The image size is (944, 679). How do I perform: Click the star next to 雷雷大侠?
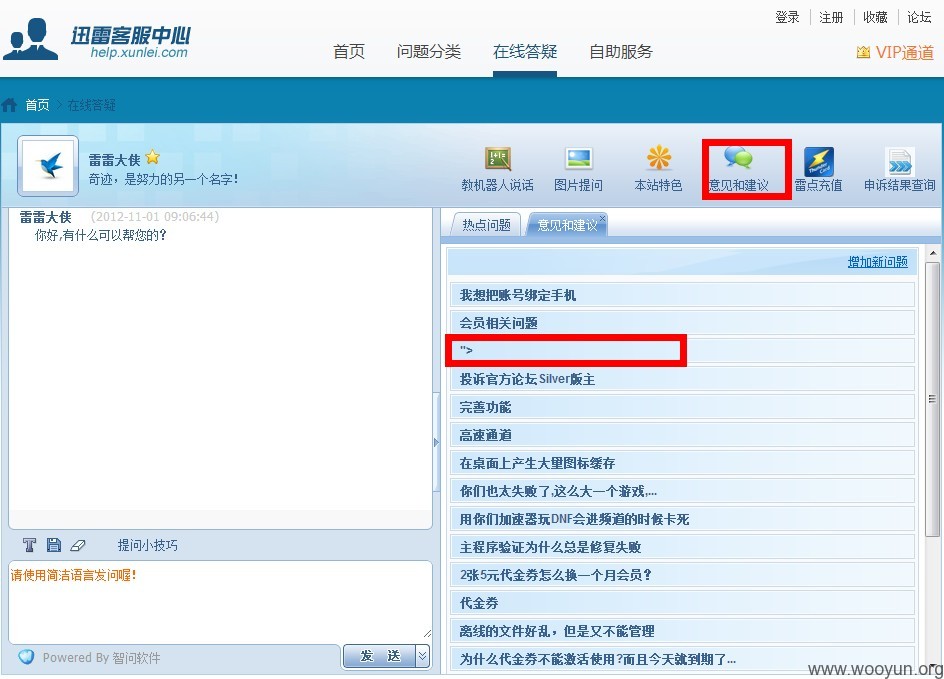153,157
